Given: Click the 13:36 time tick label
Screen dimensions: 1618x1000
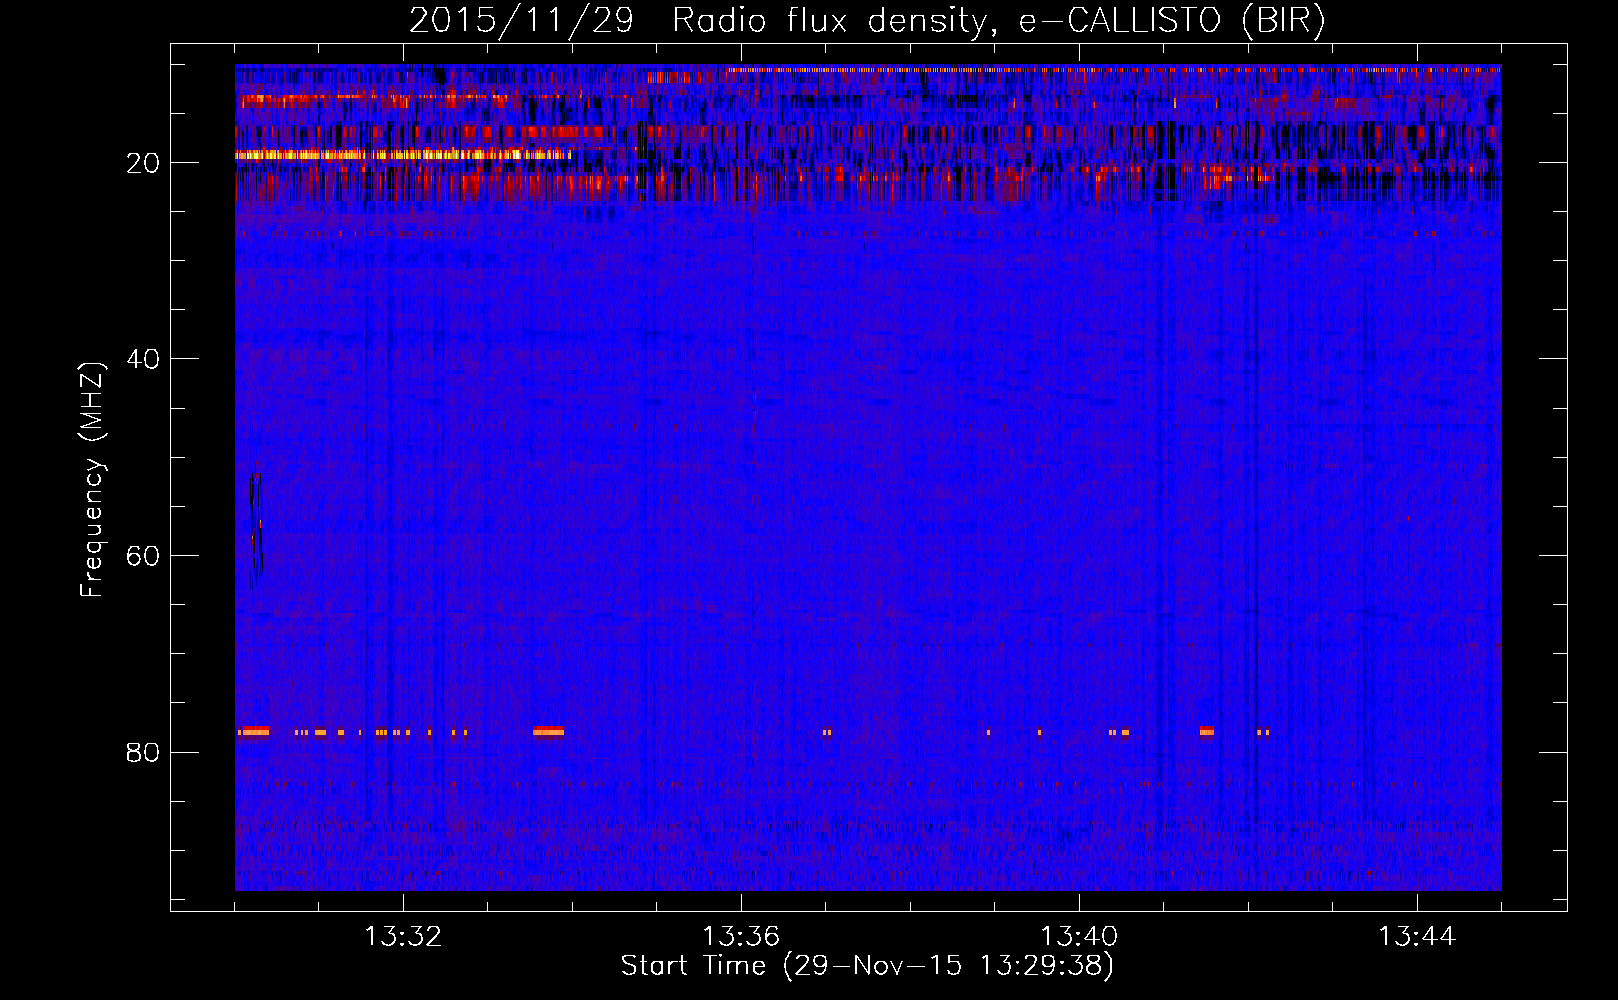Looking at the screenshot, I should tap(741, 937).
